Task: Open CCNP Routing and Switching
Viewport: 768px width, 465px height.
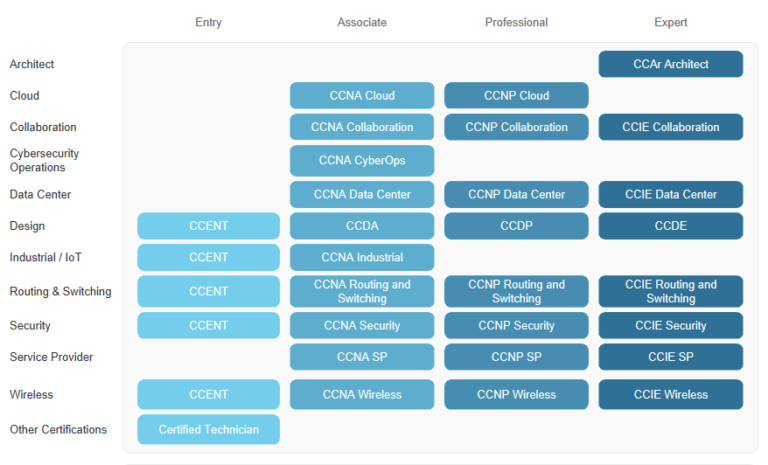Action: point(516,291)
